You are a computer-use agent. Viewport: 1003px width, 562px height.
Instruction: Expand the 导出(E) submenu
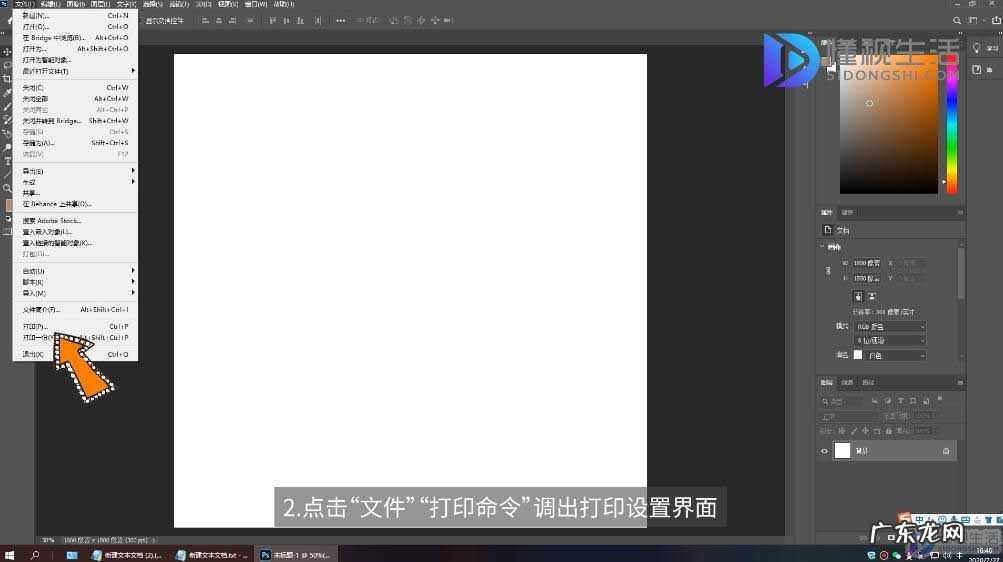[x=75, y=171]
